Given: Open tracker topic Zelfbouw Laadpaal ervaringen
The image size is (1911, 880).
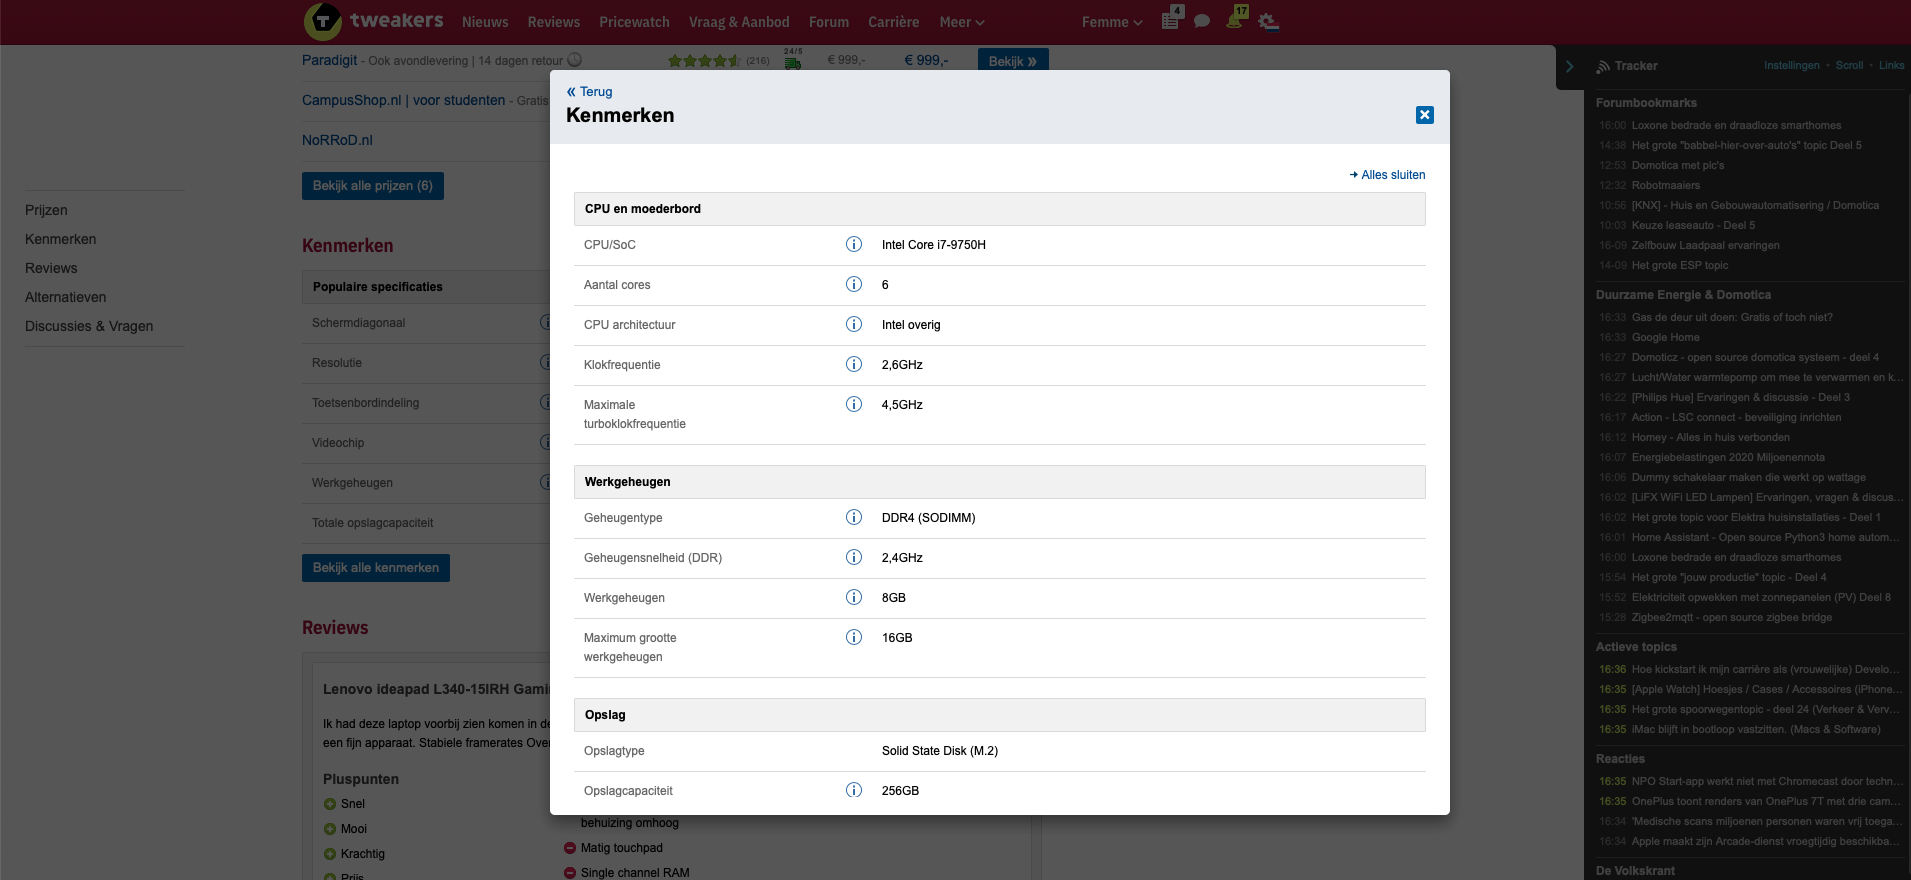Looking at the screenshot, I should click(x=1706, y=245).
